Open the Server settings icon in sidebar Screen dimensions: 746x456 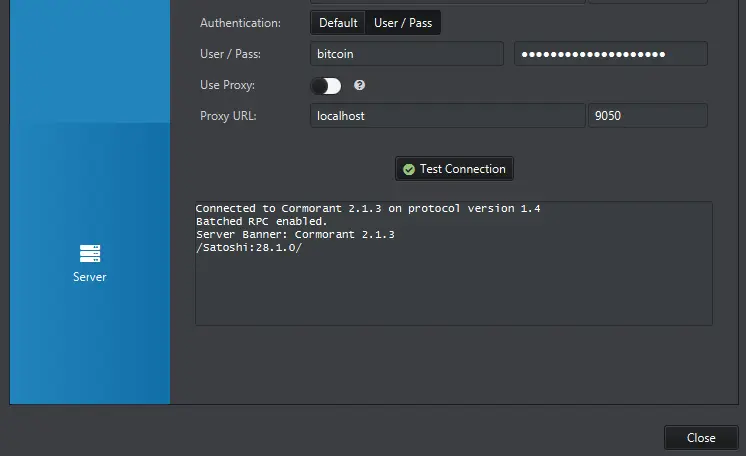pyautogui.click(x=90, y=254)
